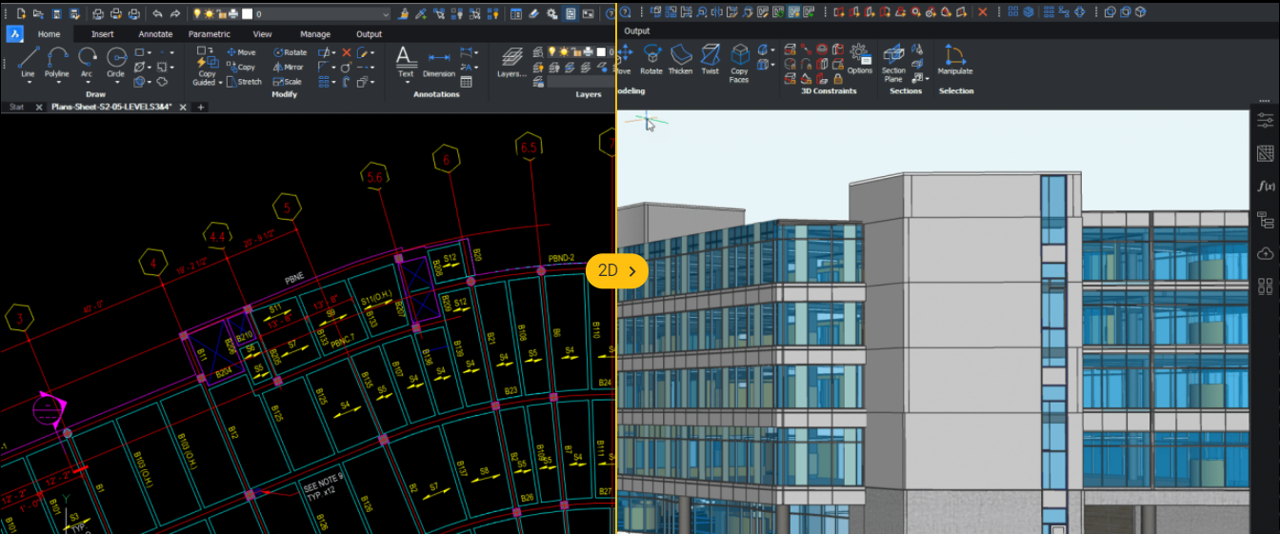Click the Undo arrow
Screen dimensions: 1280x534
(158, 13)
